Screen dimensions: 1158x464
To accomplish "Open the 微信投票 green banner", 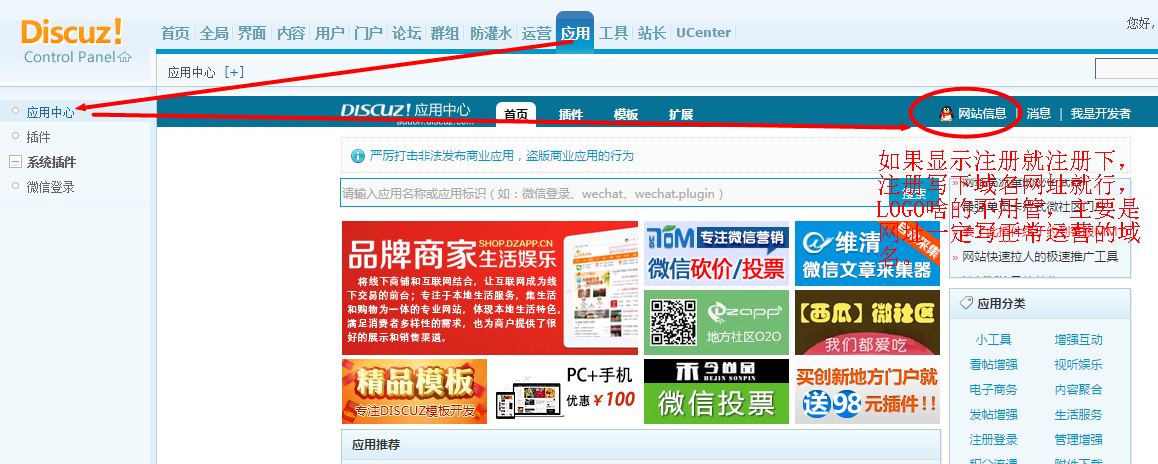I will (716, 392).
